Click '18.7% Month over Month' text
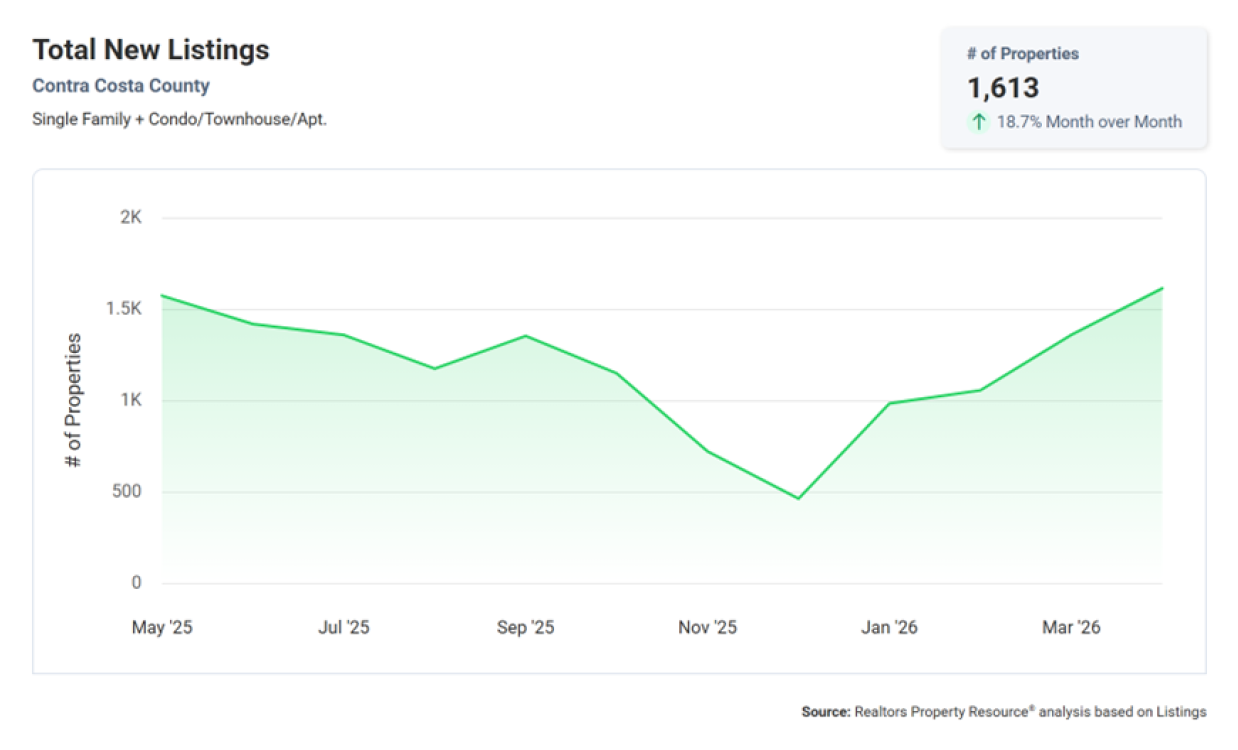 (1089, 122)
